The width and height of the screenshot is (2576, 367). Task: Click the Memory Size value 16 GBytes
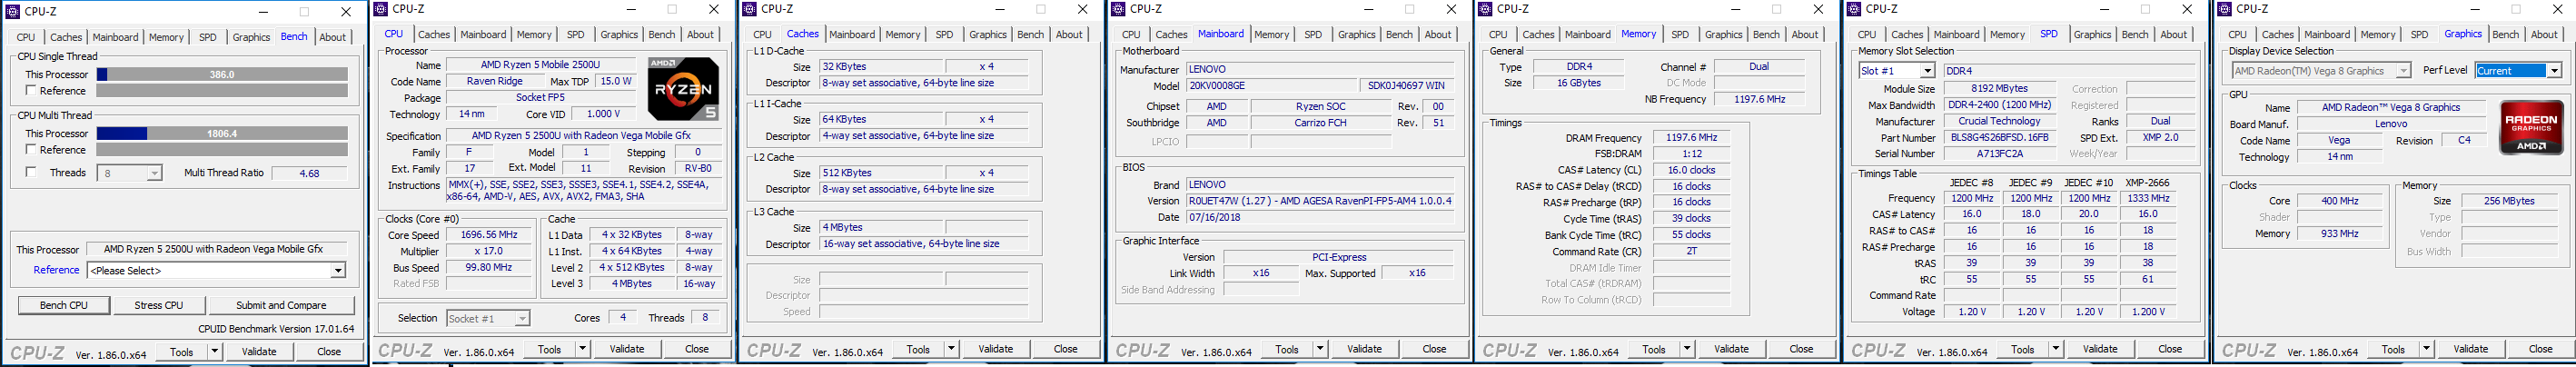click(x=1579, y=83)
